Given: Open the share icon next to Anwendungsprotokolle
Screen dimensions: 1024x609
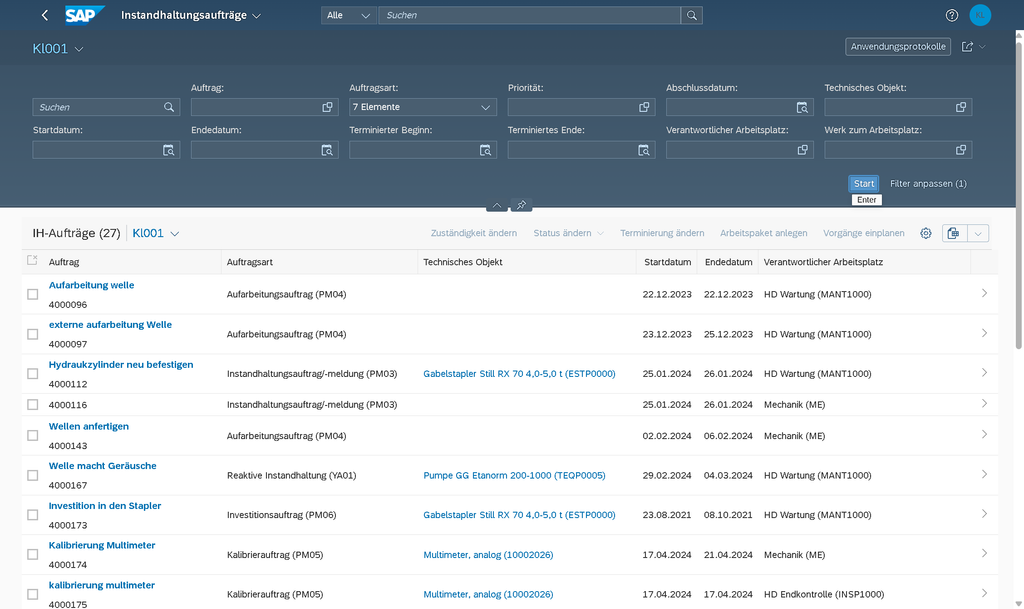Looking at the screenshot, I should coord(967,46).
